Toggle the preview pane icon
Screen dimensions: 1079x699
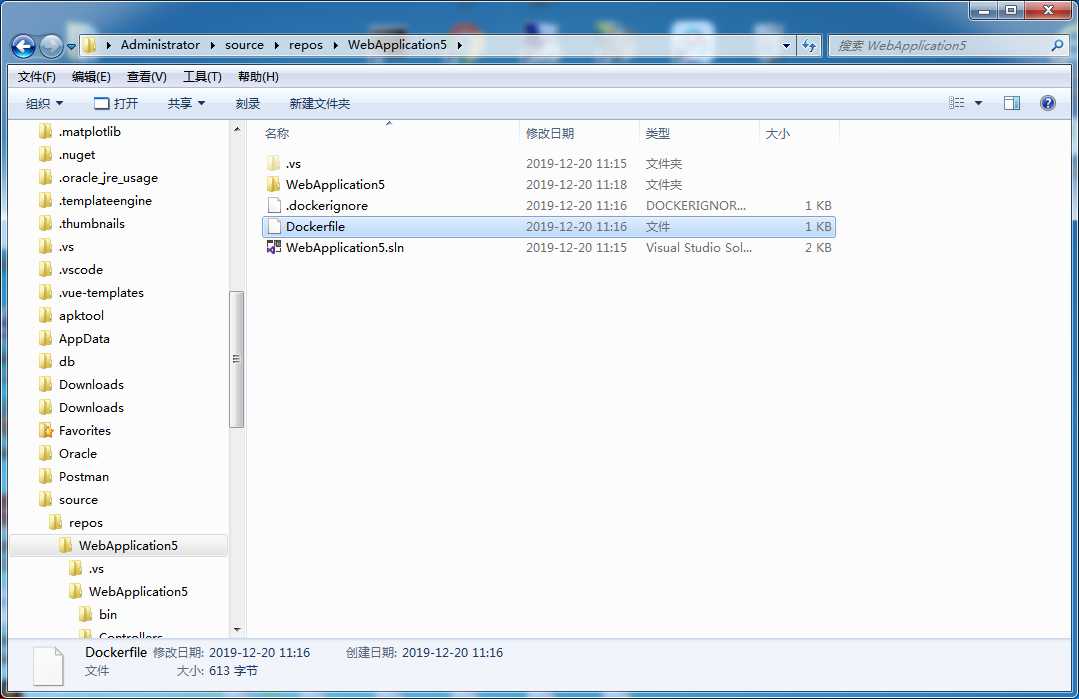coord(1012,103)
